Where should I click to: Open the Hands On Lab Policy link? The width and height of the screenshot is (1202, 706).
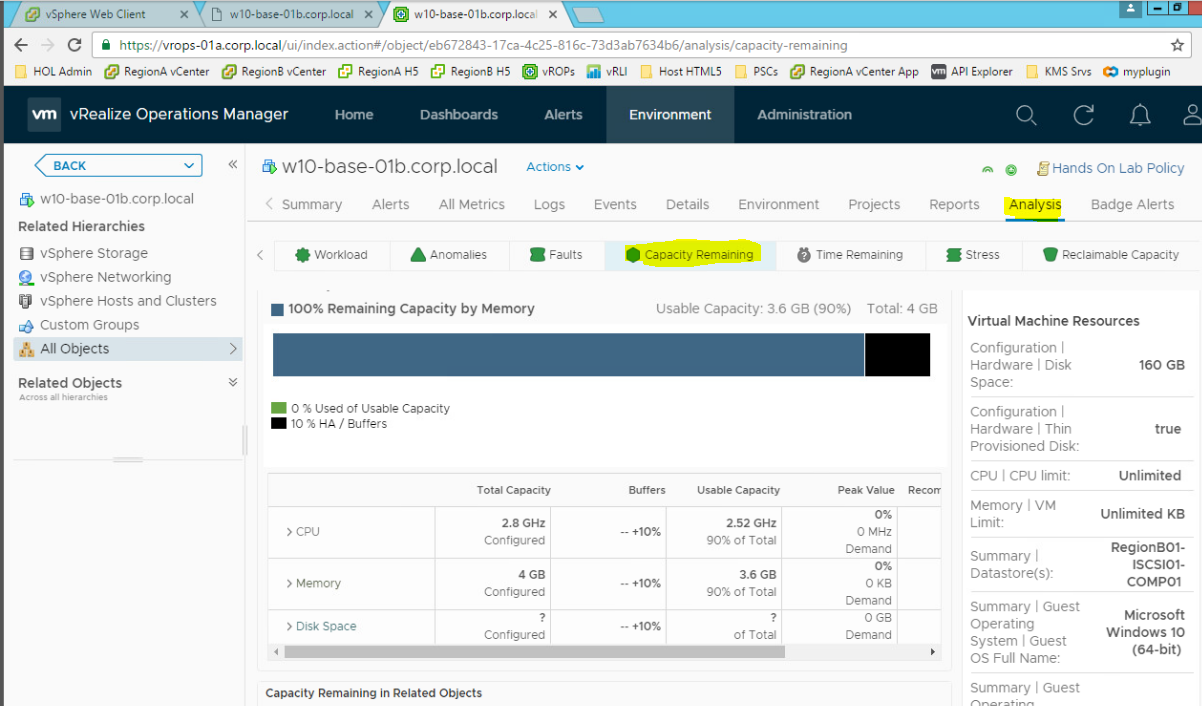[1118, 168]
